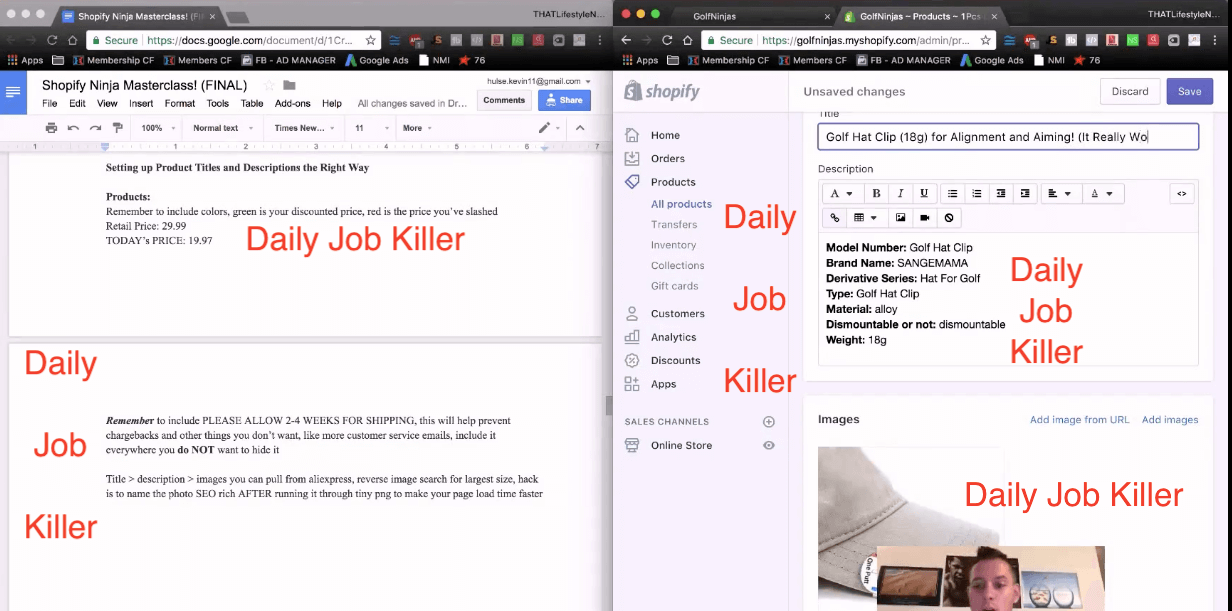Toggle italic in Shopify description editor
The height and width of the screenshot is (611, 1232).
[x=900, y=193]
